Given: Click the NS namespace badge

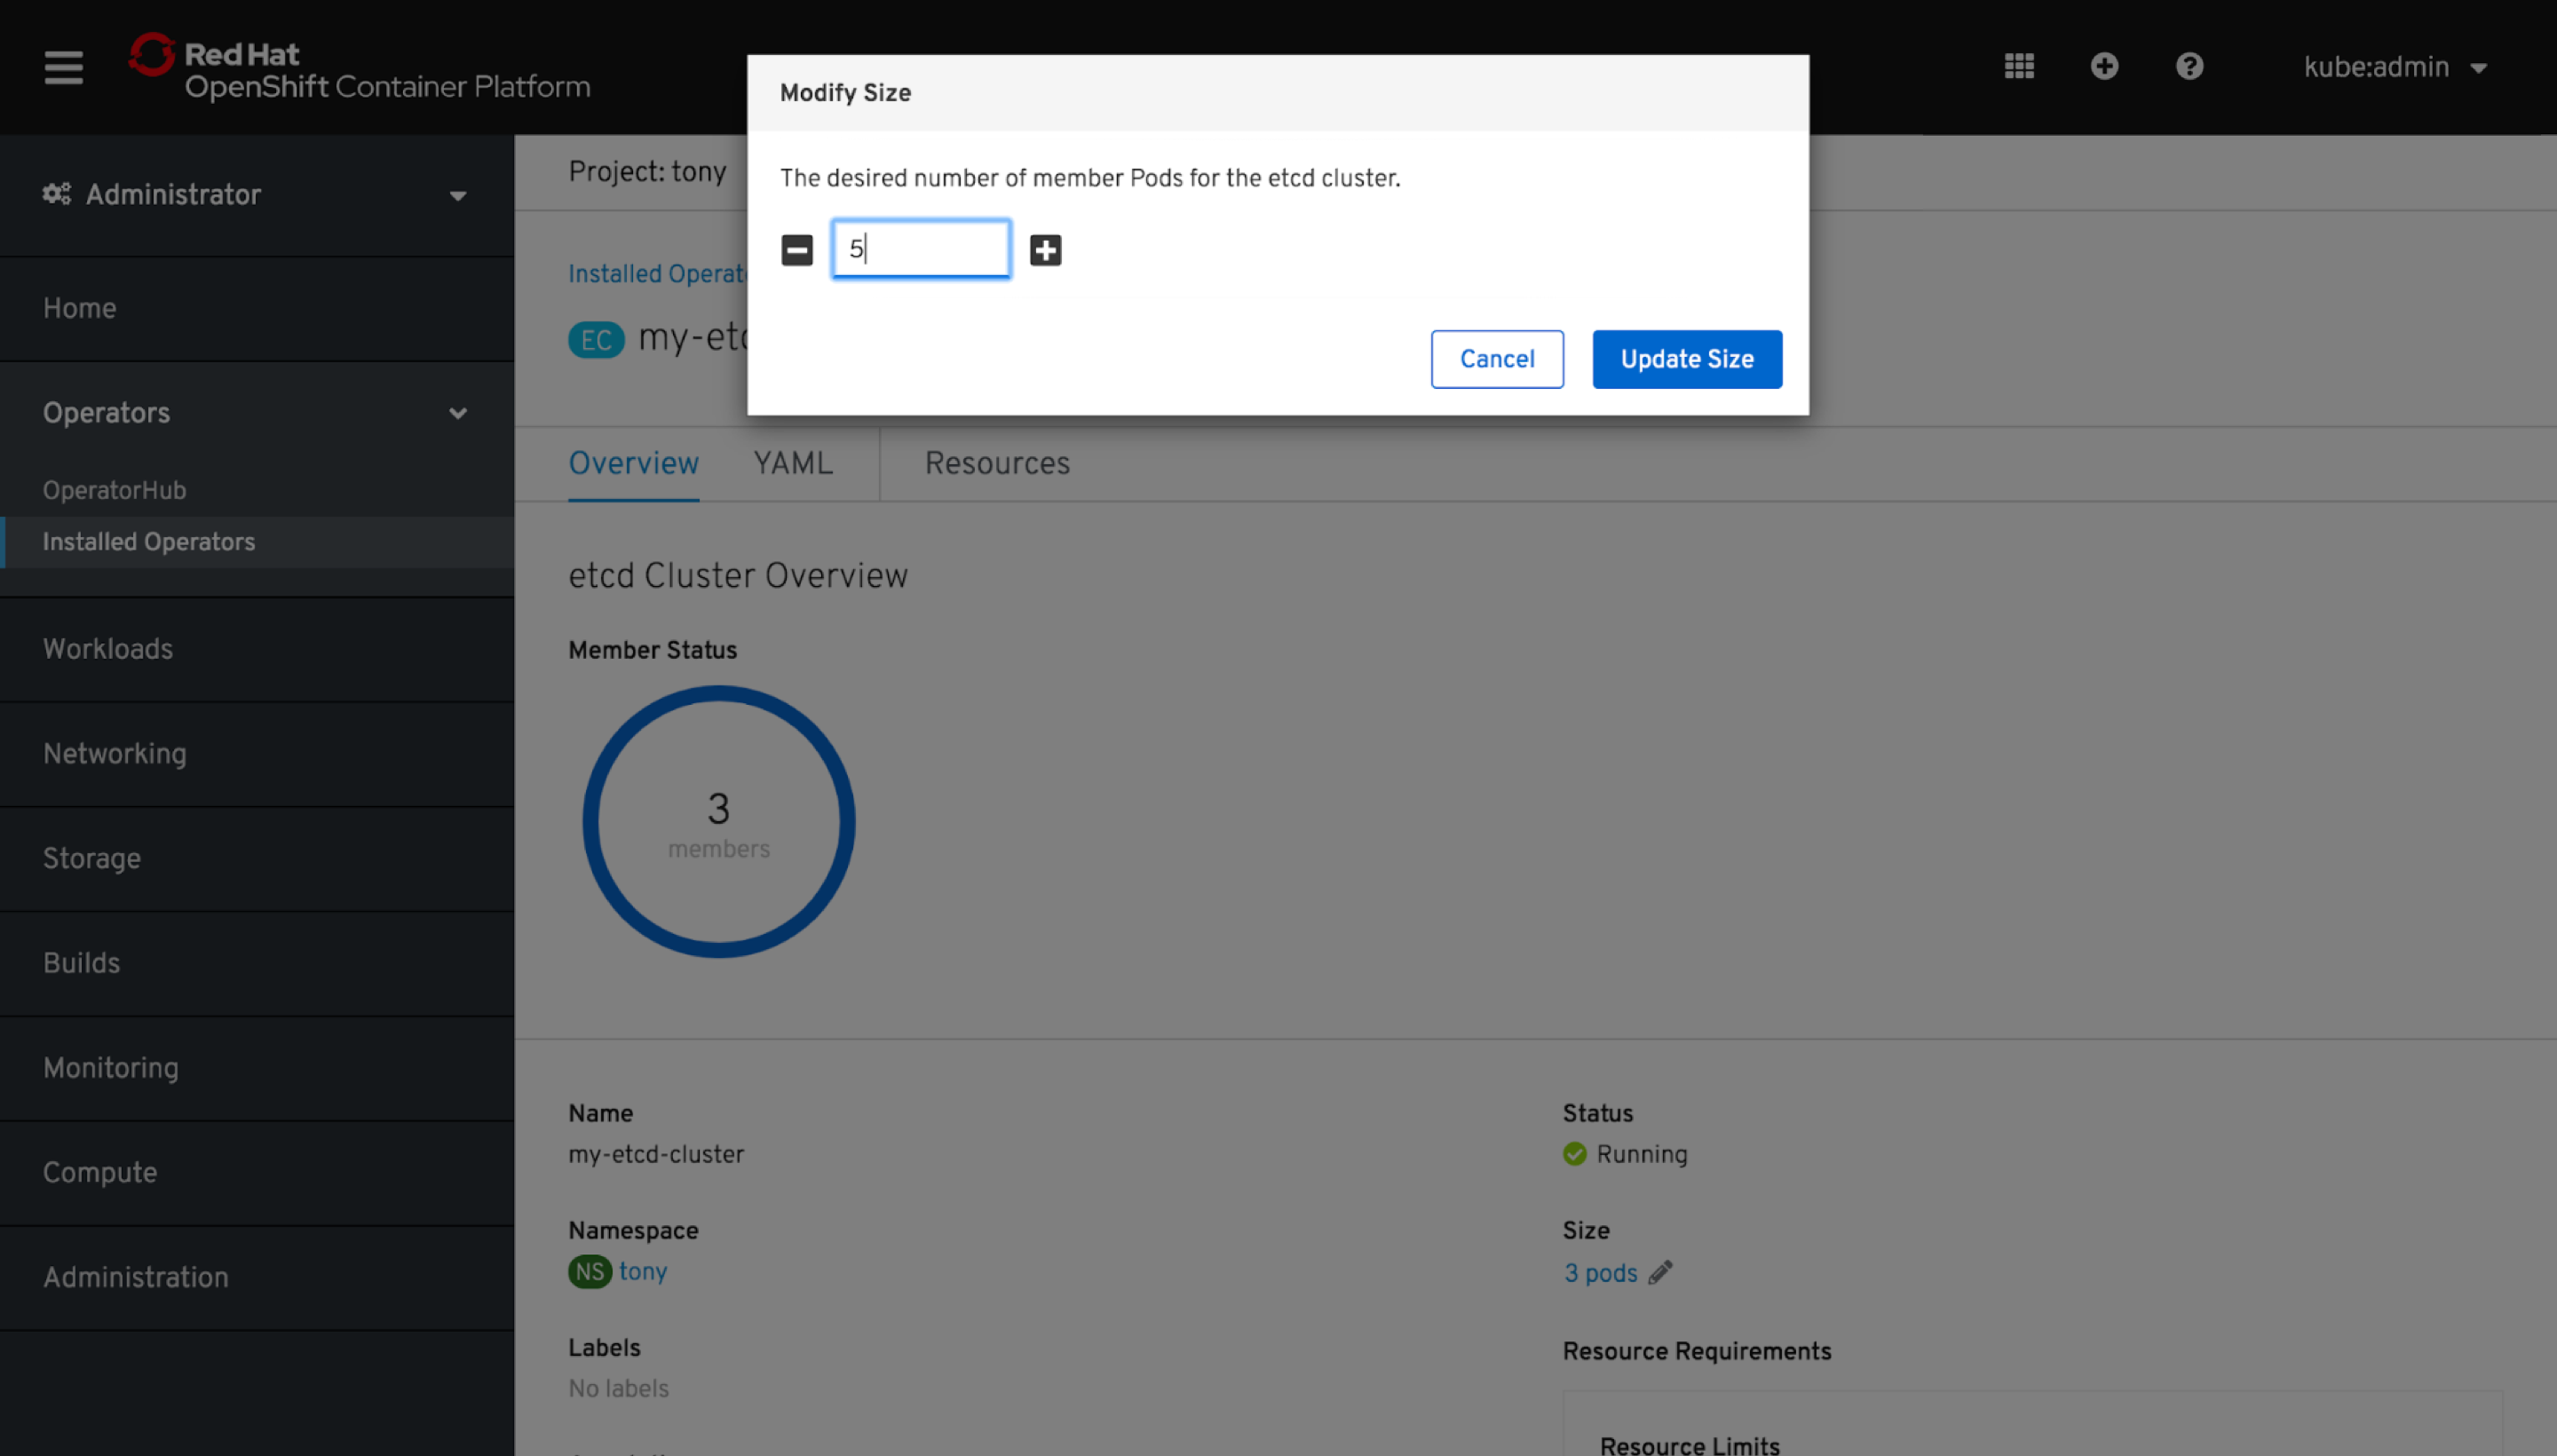Looking at the screenshot, I should [x=589, y=1271].
